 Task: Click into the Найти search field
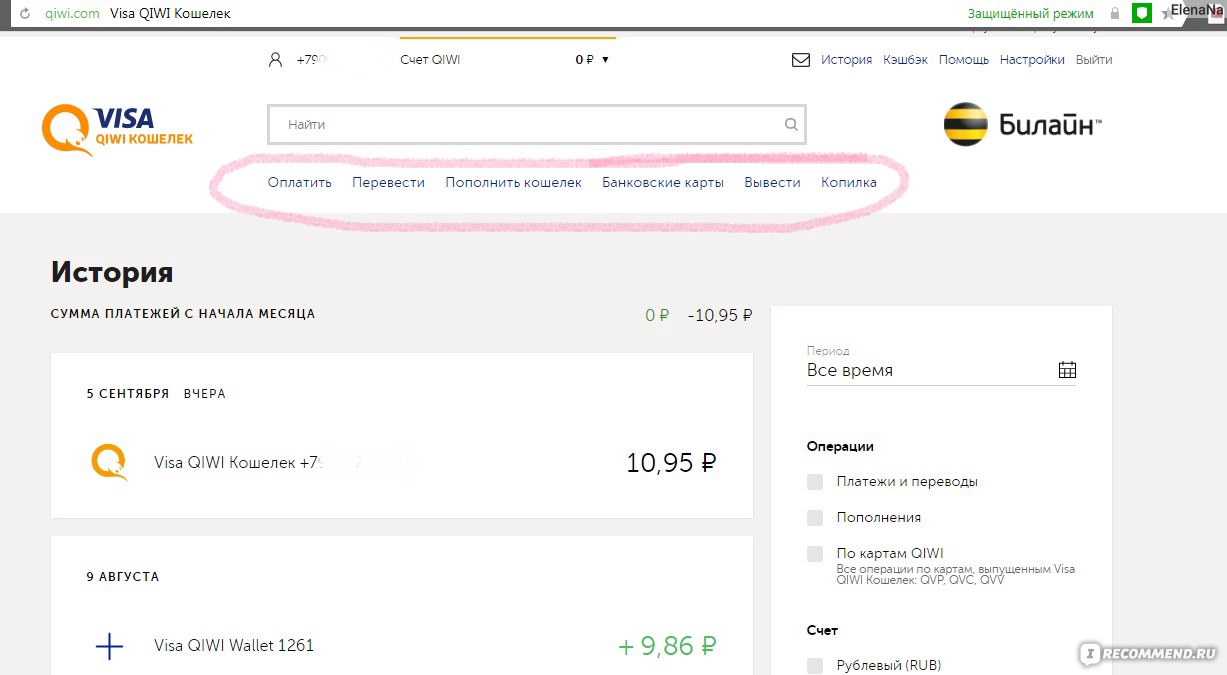pos(537,125)
